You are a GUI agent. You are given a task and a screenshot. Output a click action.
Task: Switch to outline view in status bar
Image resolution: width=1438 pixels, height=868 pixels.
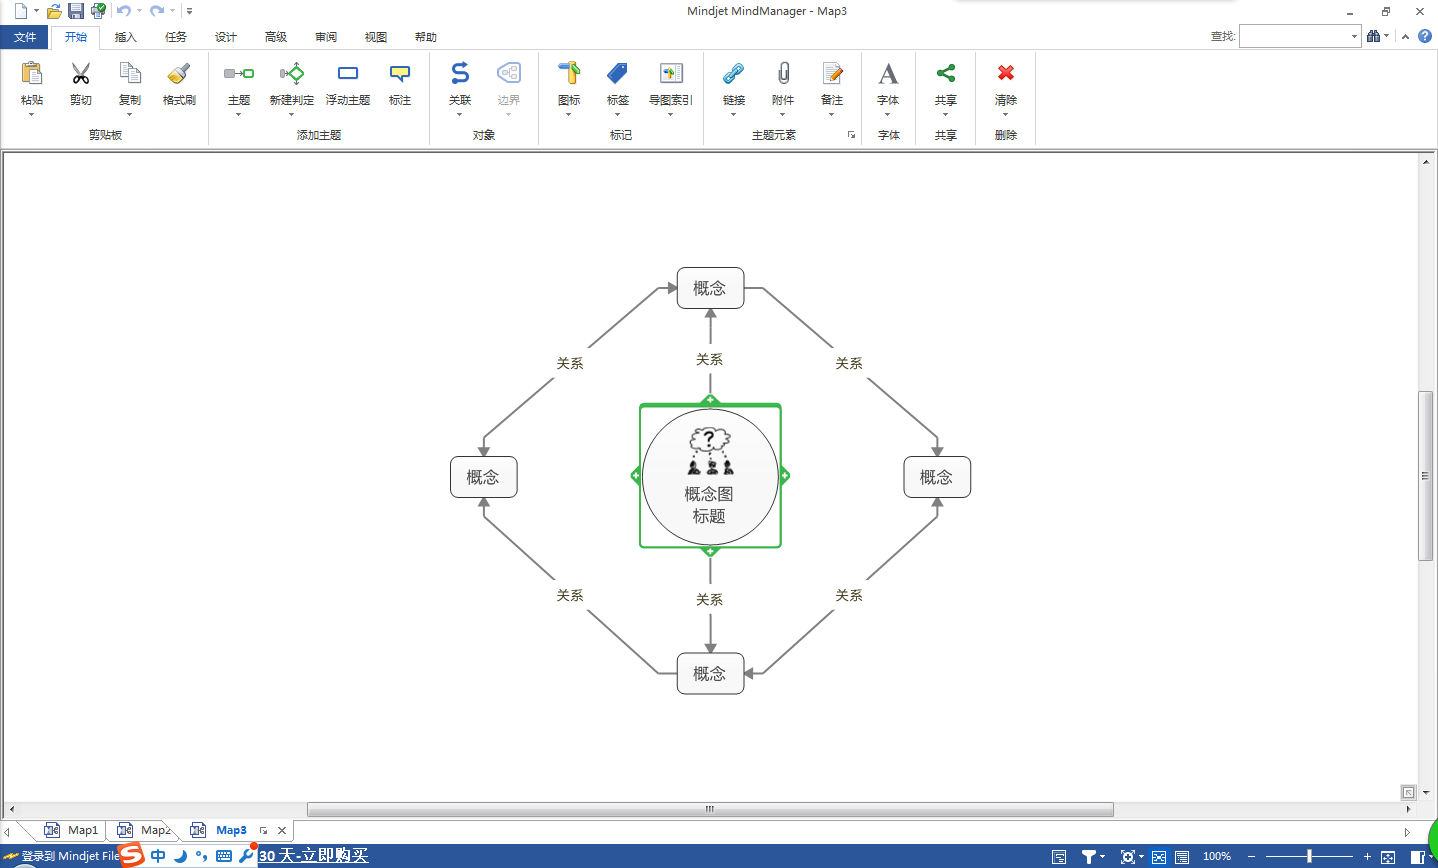1182,857
